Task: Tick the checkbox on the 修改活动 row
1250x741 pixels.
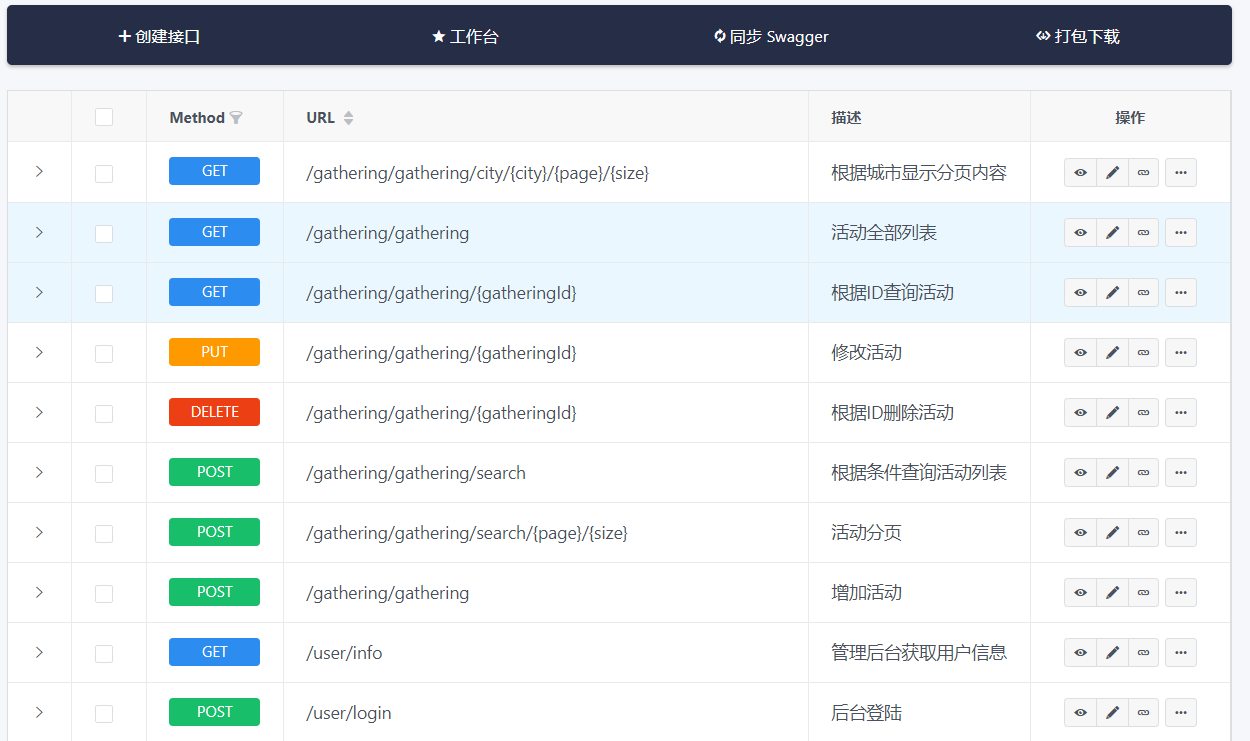Action: (x=104, y=353)
